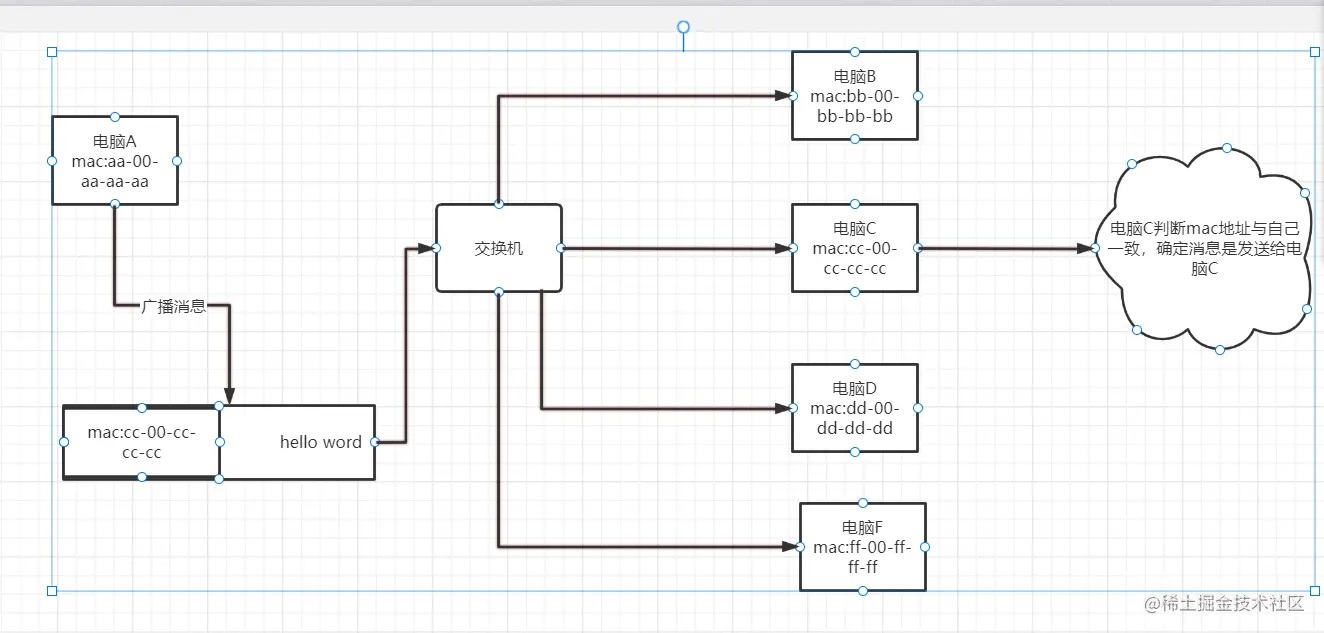Click the arrow from 电脑C to the cloud
This screenshot has height=633, width=1324.
coord(1005,248)
